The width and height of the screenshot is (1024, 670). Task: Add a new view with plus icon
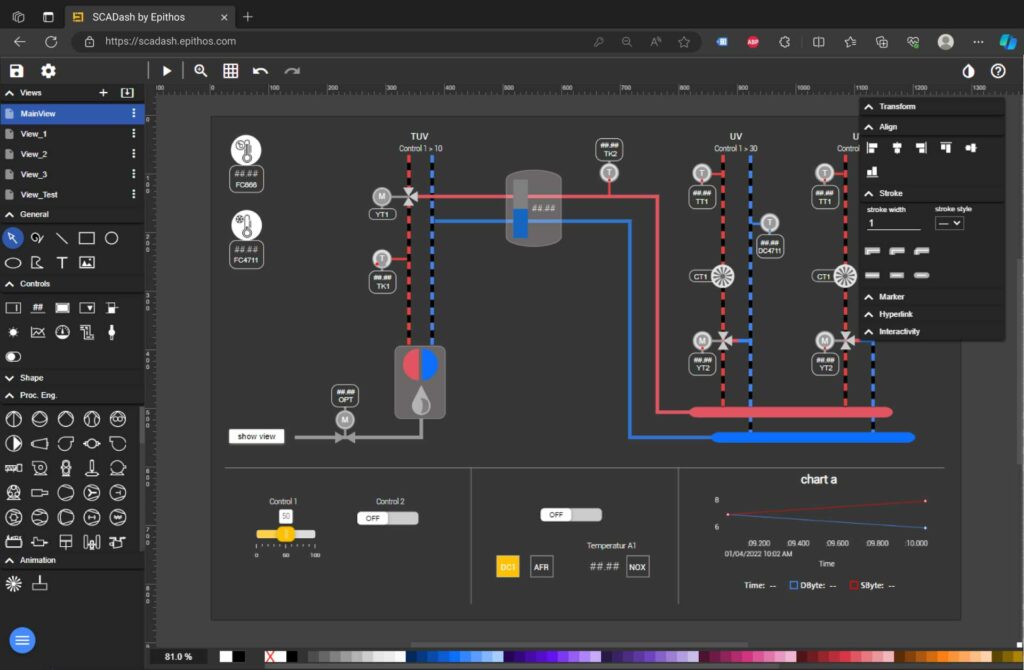point(103,93)
